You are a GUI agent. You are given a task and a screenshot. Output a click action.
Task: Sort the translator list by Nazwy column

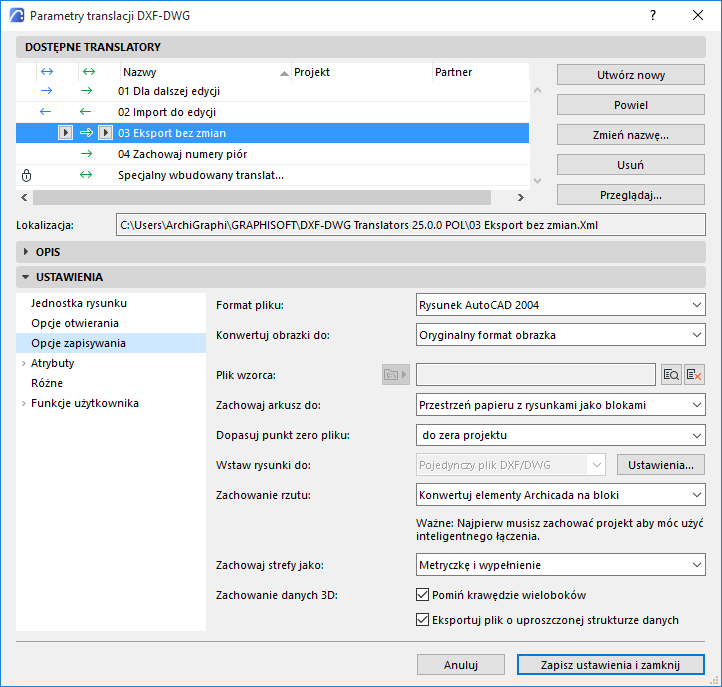coord(205,72)
